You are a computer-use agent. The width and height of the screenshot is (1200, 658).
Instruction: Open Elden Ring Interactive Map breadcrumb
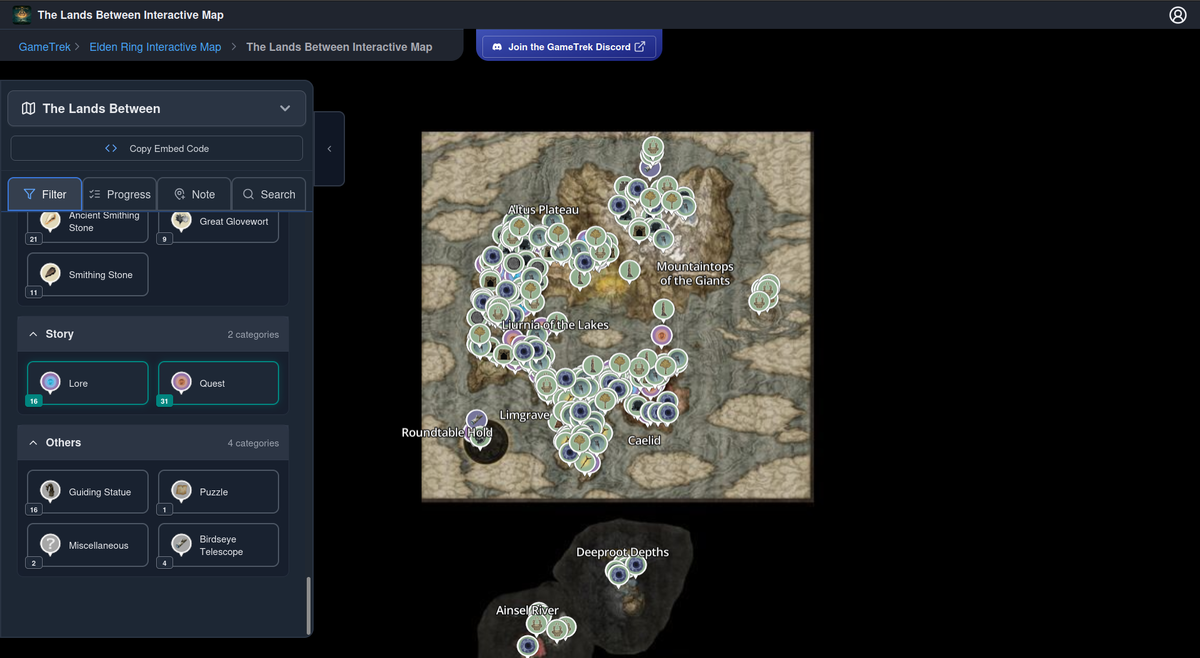pos(155,47)
